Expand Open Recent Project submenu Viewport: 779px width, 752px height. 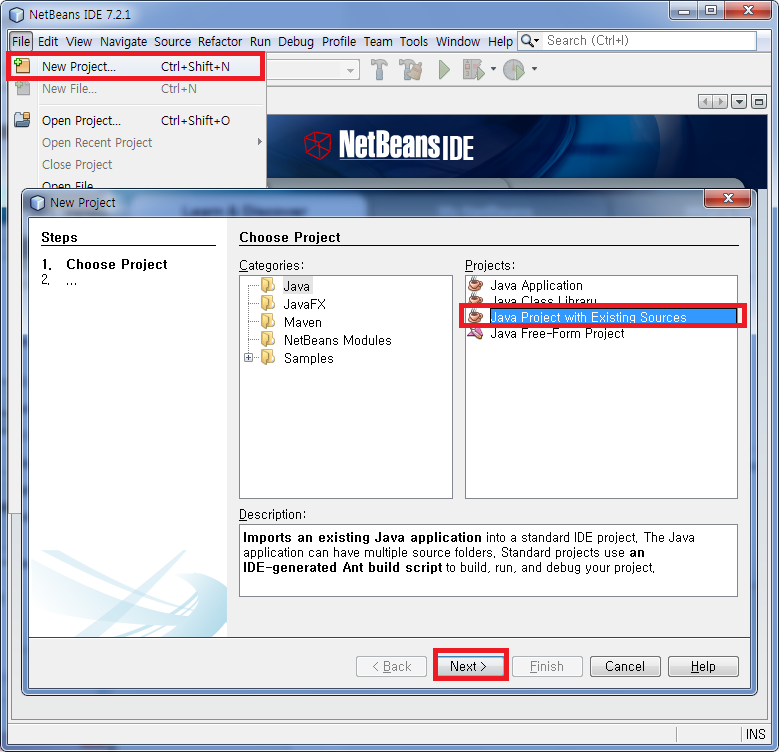[x=135, y=143]
